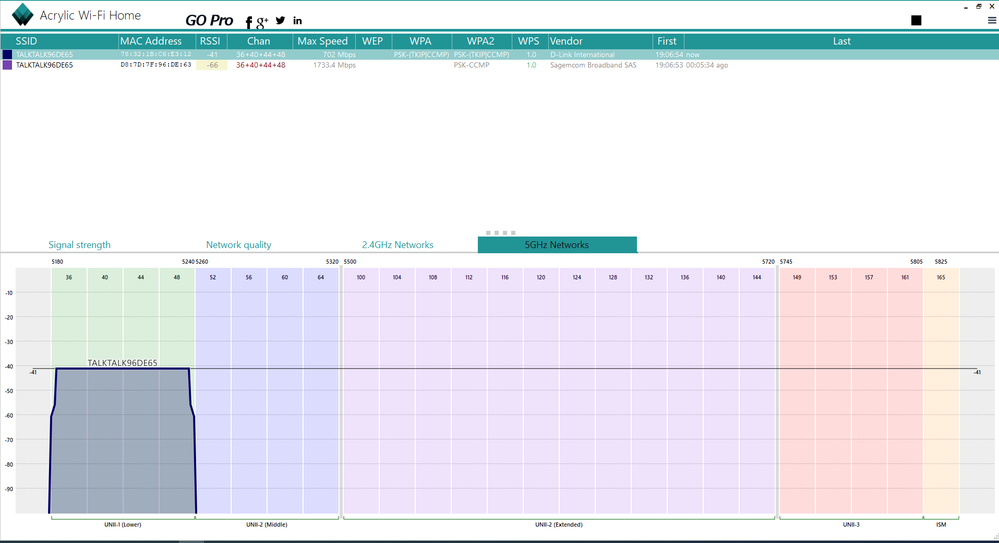Screen dimensions: 999x543
Task: Open the hamburger menu icon
Action: (x=992, y=20)
